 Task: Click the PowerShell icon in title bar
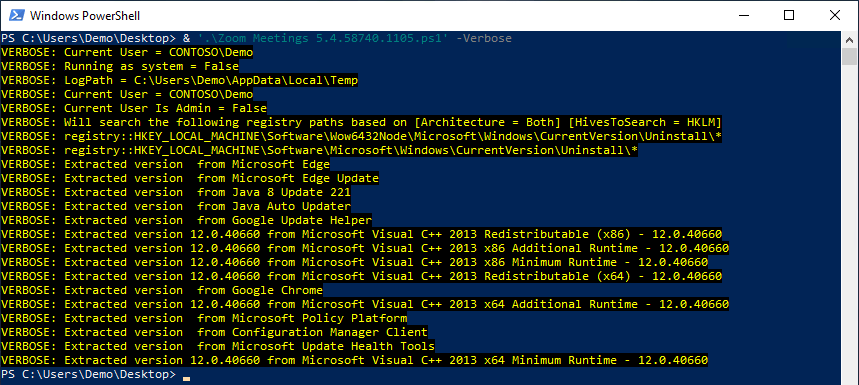15,15
